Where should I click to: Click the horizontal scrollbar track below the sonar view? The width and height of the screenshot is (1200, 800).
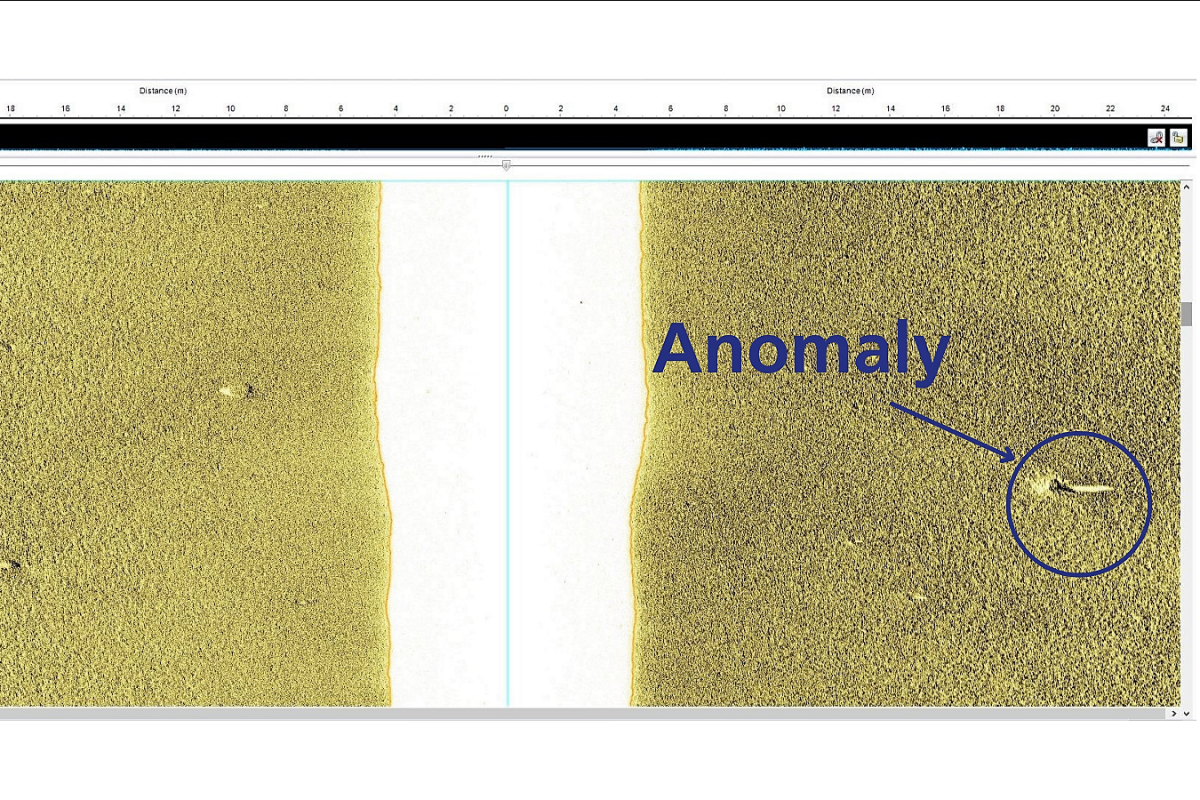600,713
